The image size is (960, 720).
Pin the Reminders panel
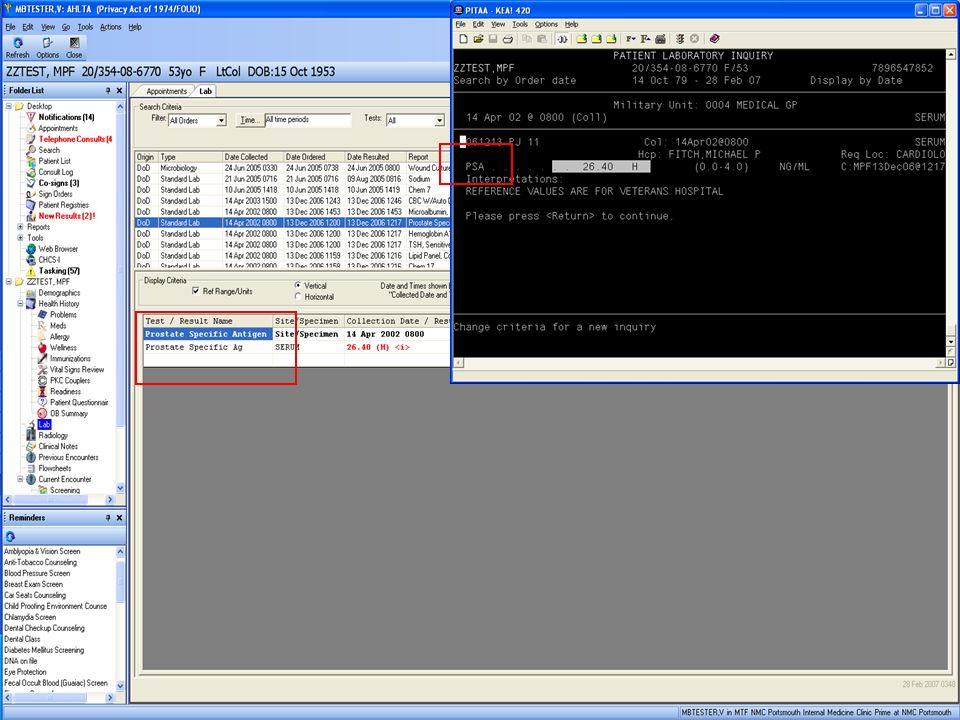tap(108, 517)
